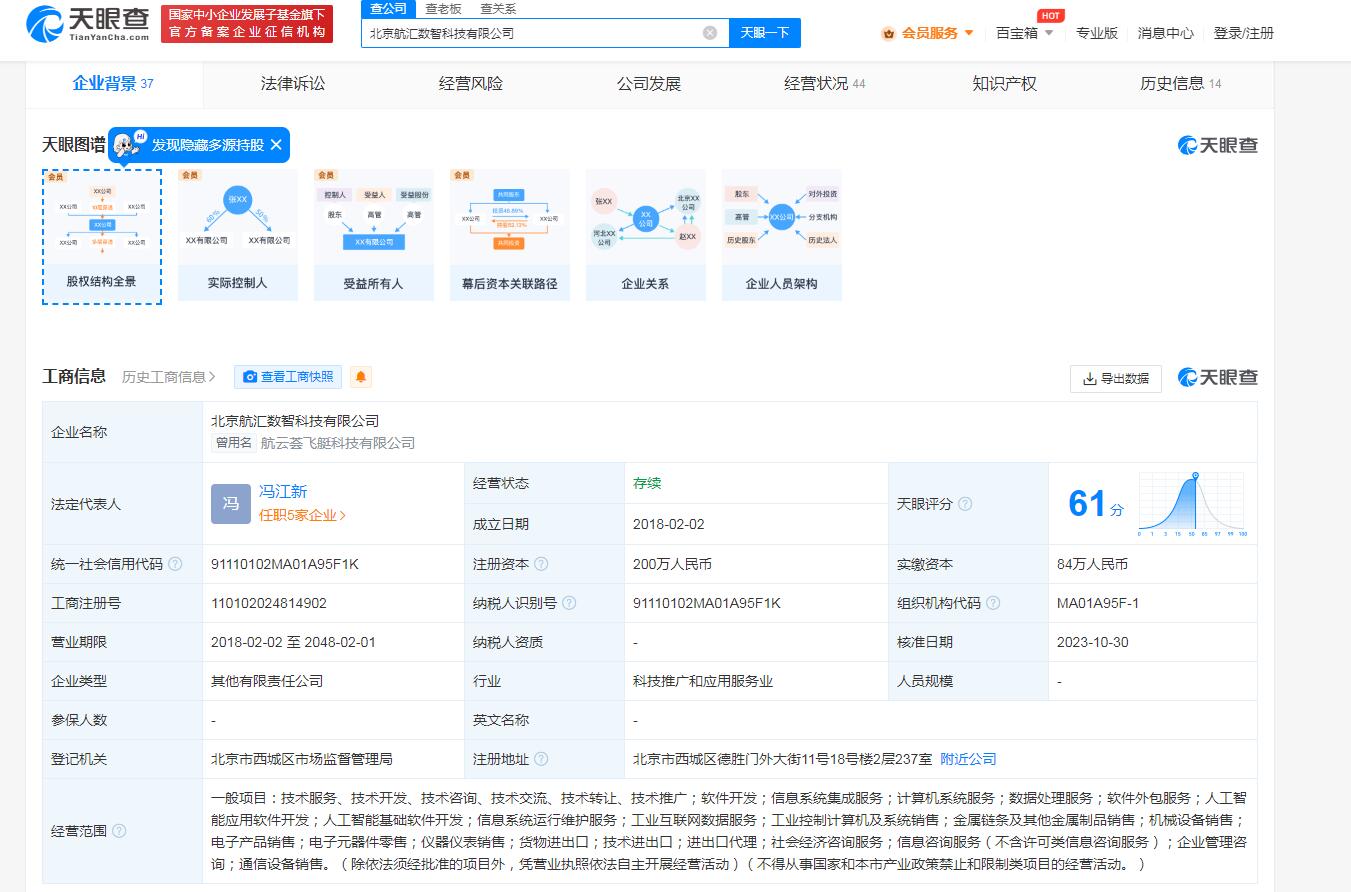Click the company type 其他有限责任公司
This screenshot has width=1351, height=892.
[x=267, y=681]
